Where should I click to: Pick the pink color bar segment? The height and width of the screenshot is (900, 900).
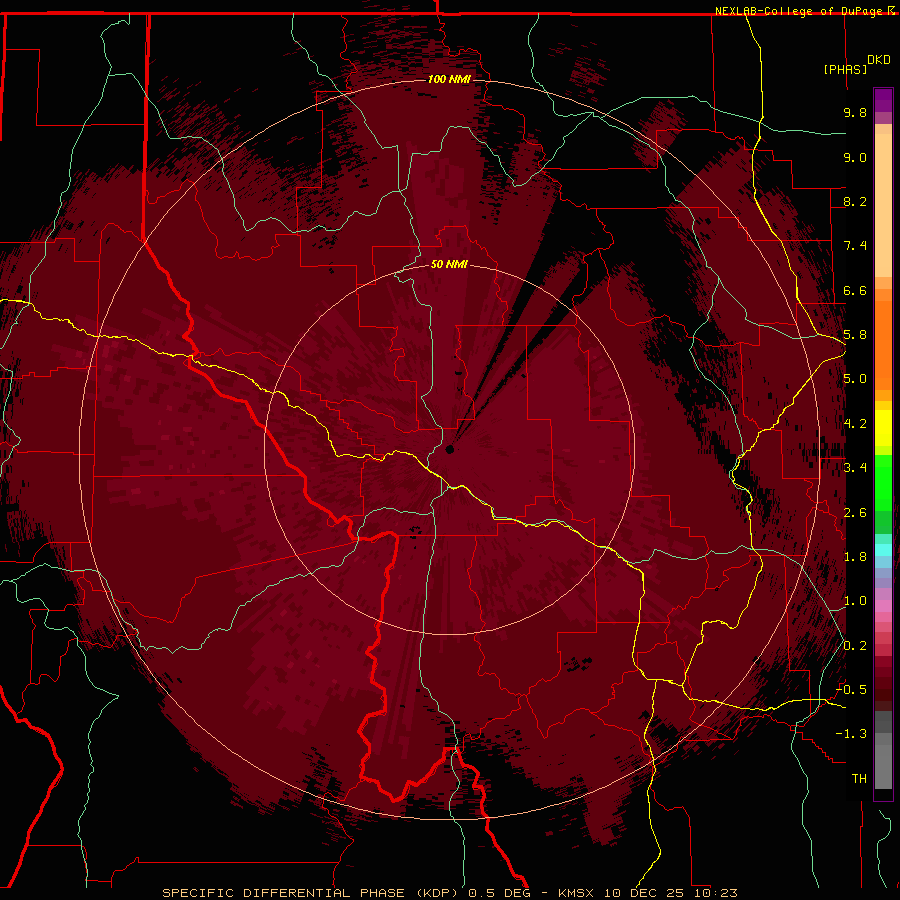pos(883,606)
